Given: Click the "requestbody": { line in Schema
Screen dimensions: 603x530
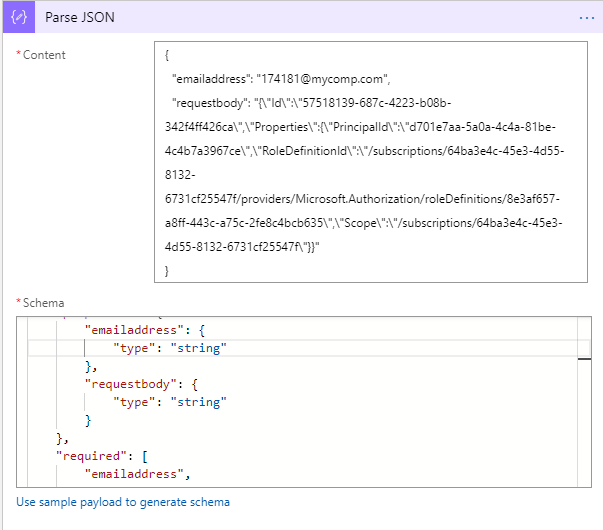Looking at the screenshot, I should [x=141, y=384].
